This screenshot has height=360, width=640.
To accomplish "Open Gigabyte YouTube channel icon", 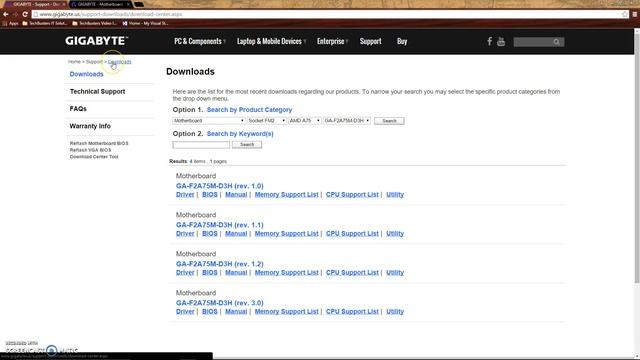I will 501,41.
